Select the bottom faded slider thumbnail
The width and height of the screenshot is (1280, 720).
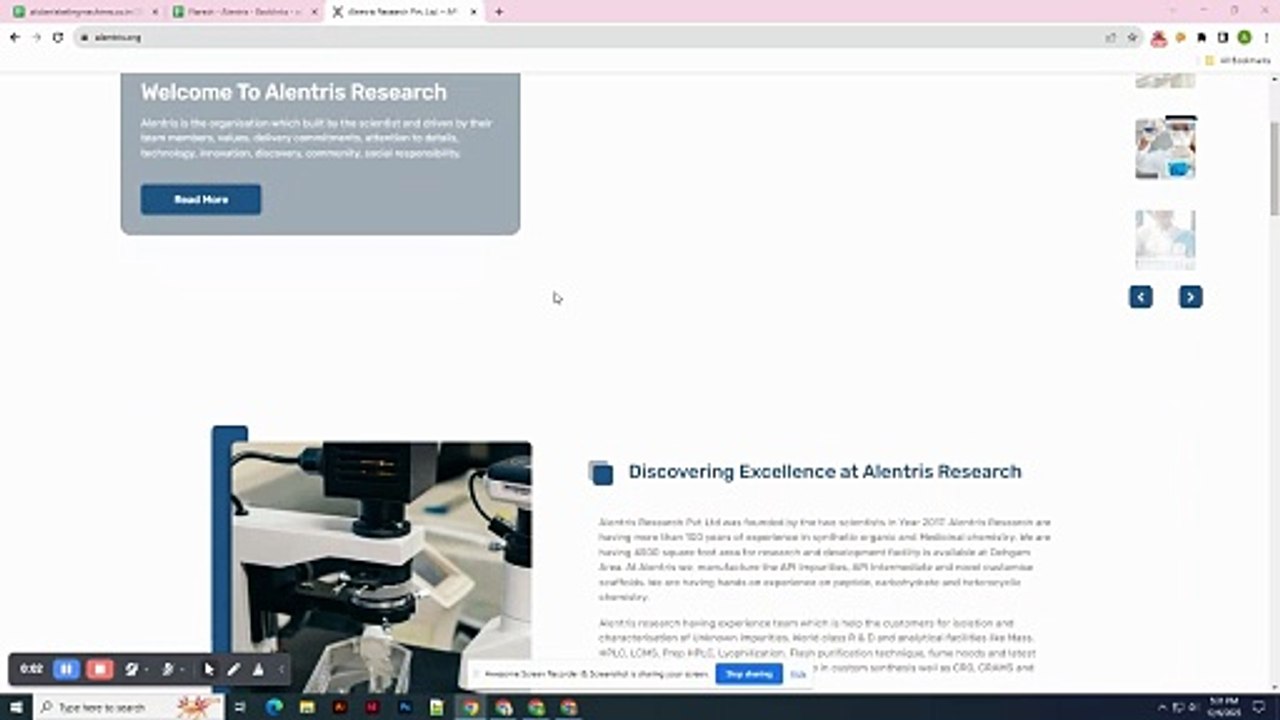tap(1165, 239)
